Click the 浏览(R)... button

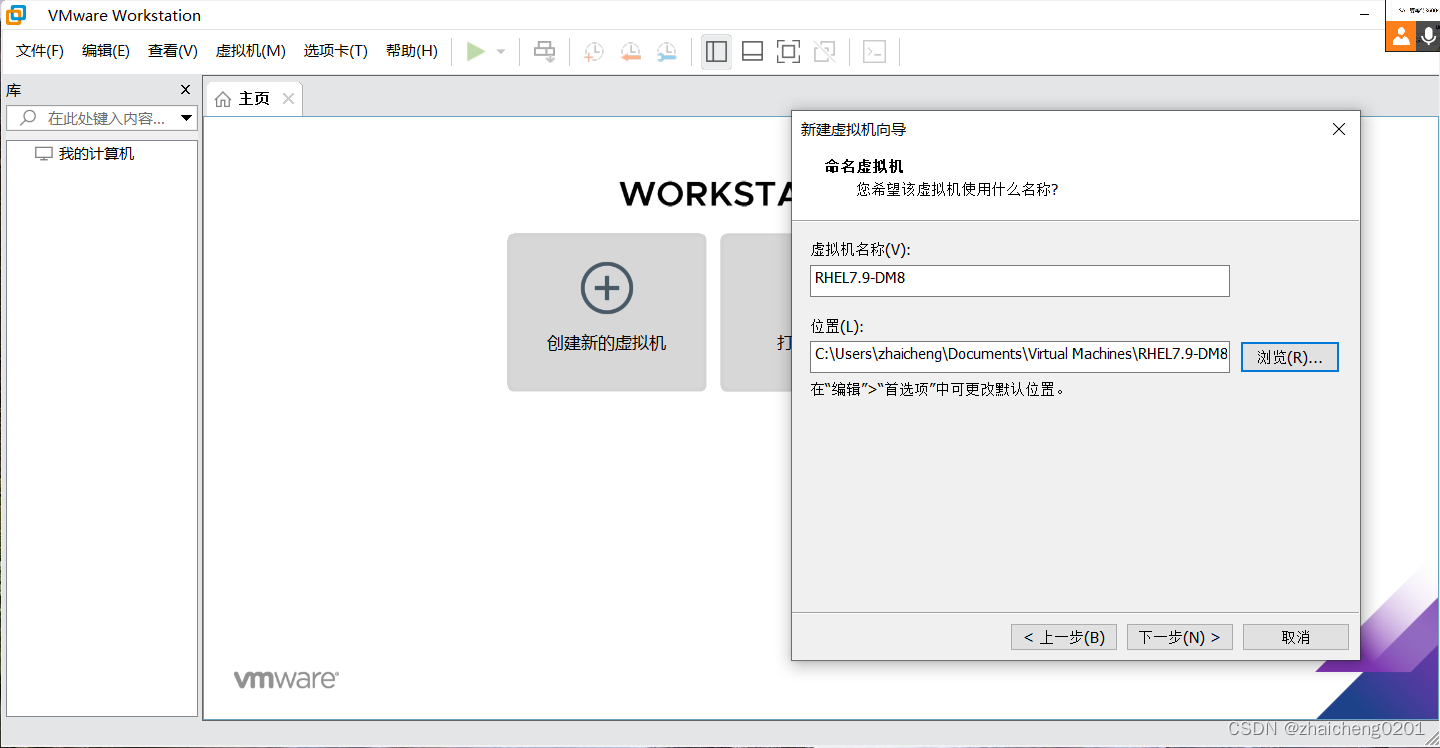1290,357
